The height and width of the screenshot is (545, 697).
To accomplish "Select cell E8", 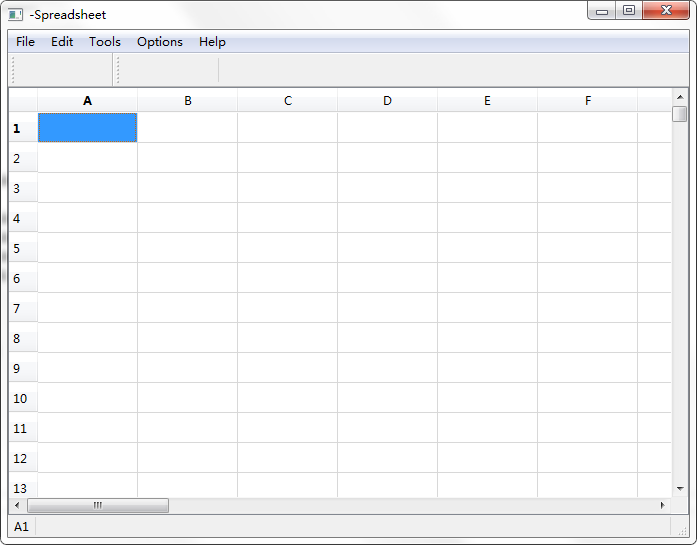I will pyautogui.click(x=488, y=338).
